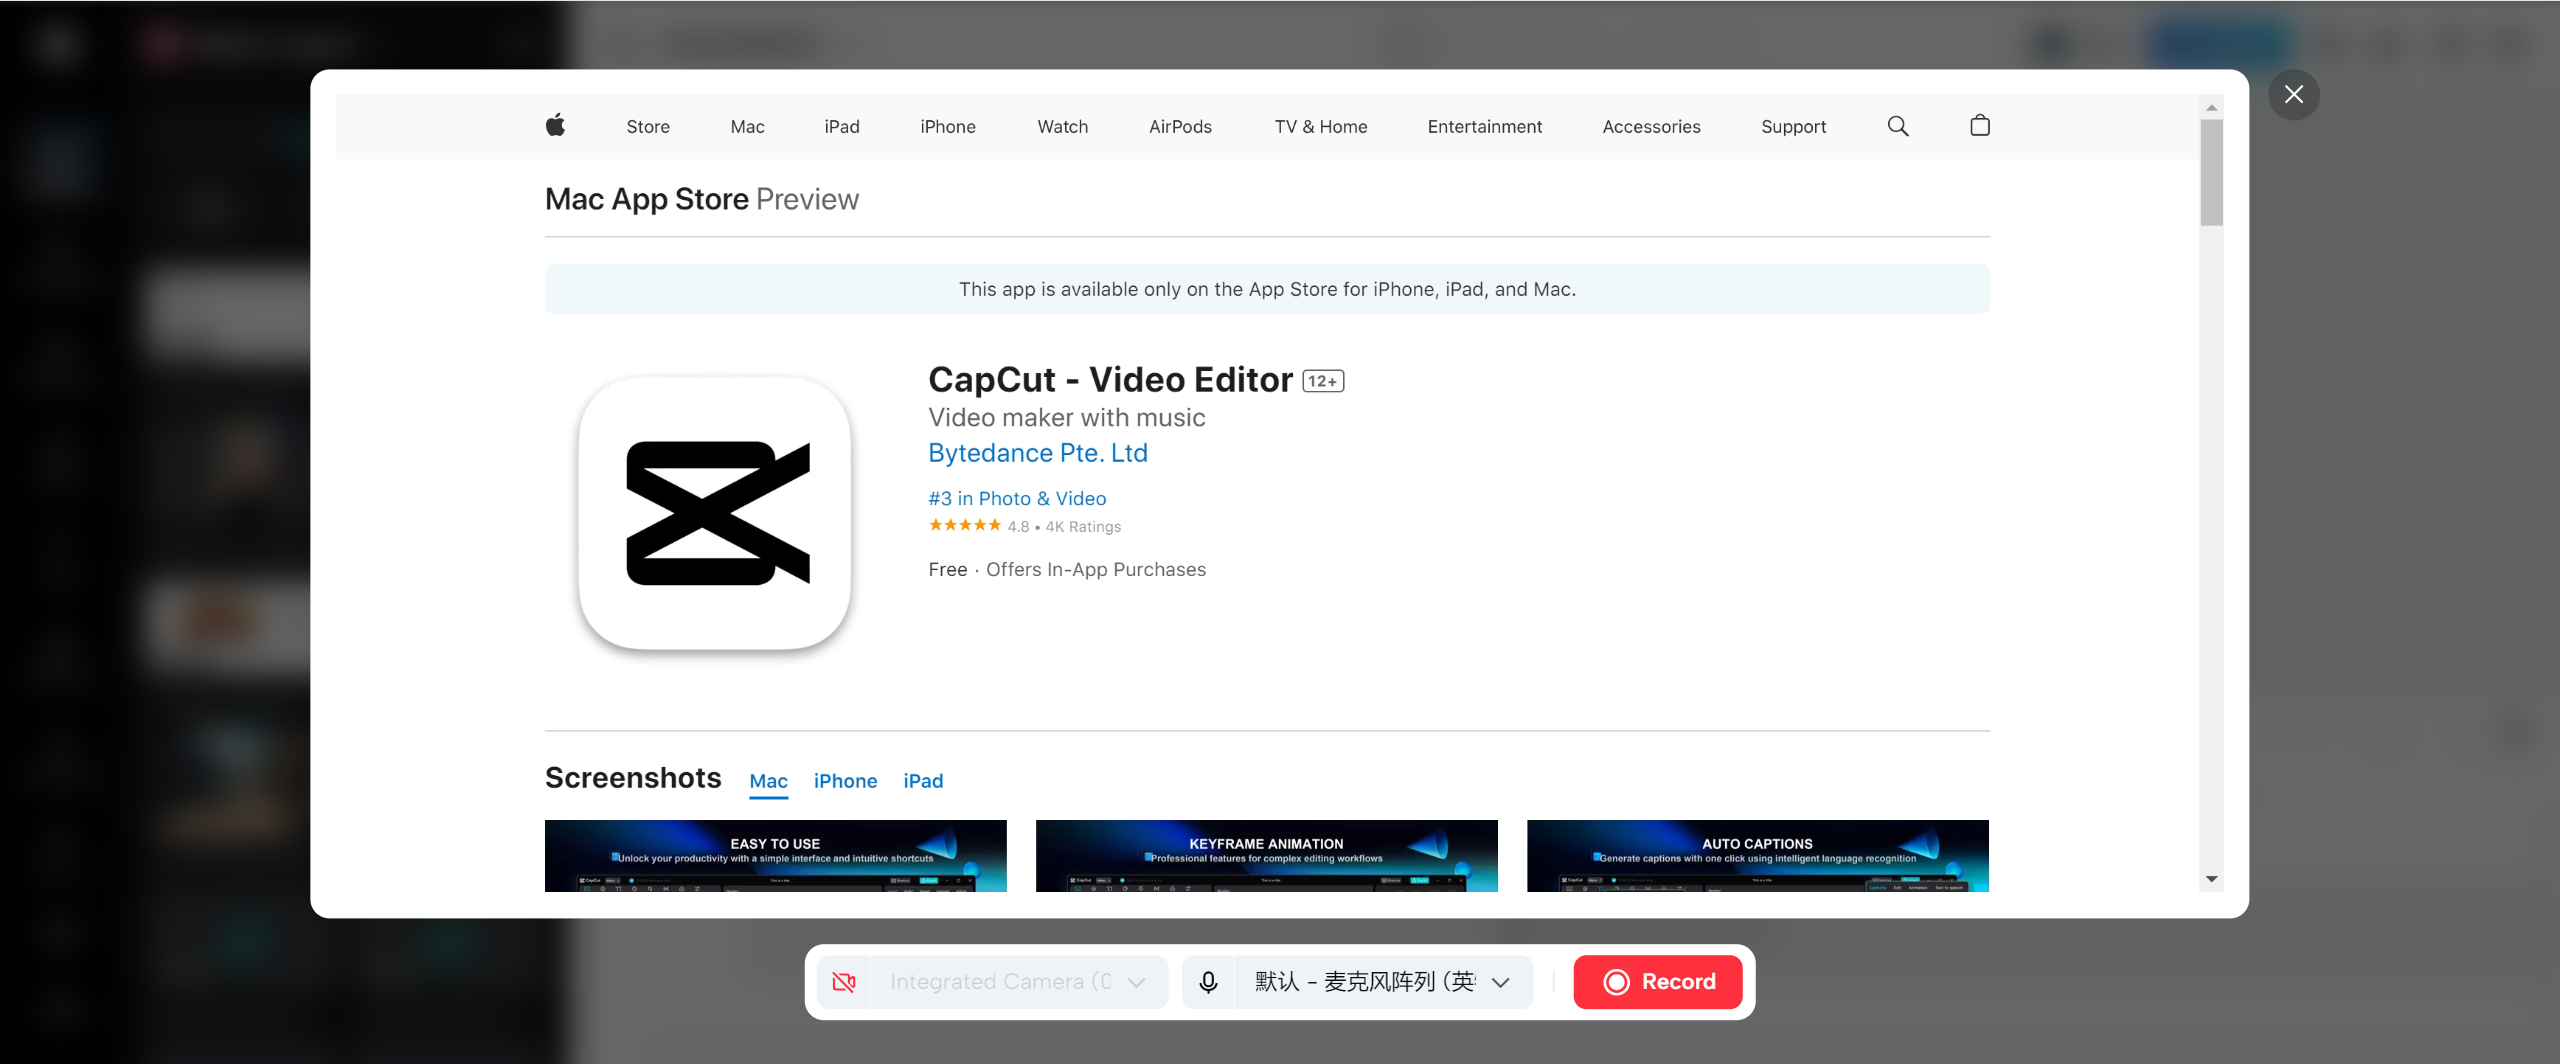
Task: Close the Mac App Store preview dialog
Action: [x=2294, y=94]
